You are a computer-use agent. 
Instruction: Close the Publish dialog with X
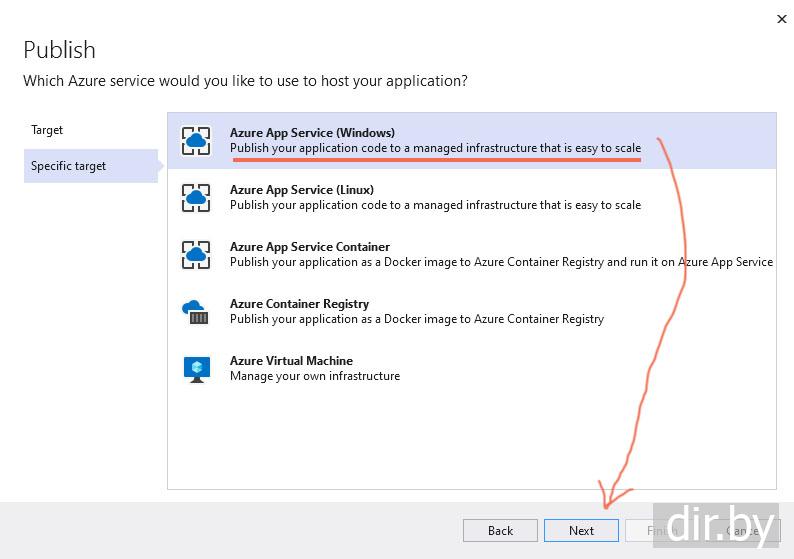coord(782,19)
